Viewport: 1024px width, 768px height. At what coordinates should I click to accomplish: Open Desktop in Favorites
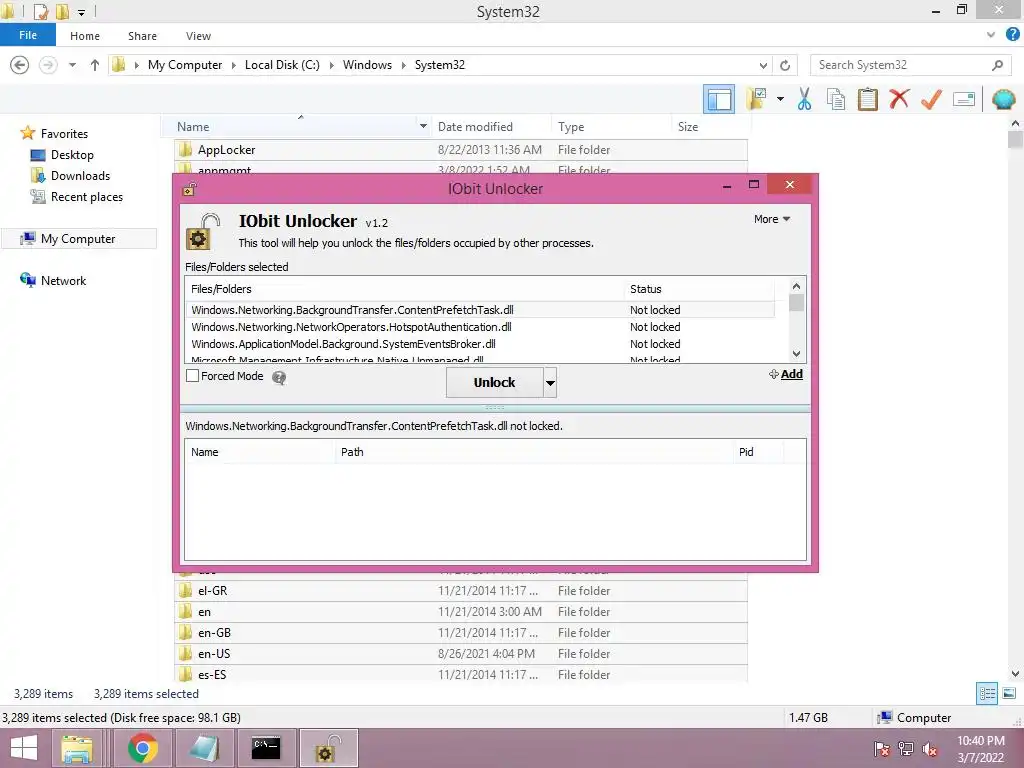(72, 155)
